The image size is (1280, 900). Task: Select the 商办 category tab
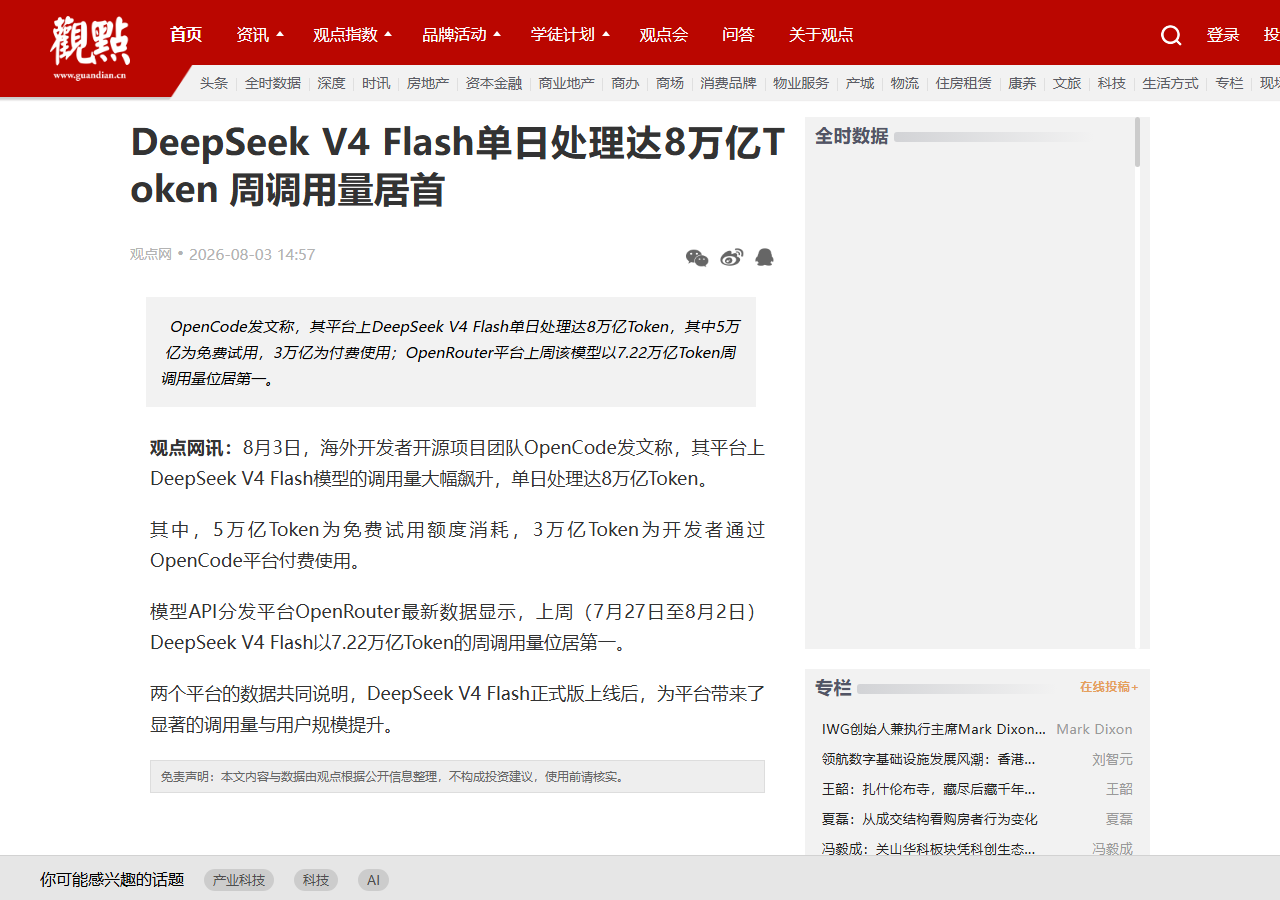[x=625, y=83]
